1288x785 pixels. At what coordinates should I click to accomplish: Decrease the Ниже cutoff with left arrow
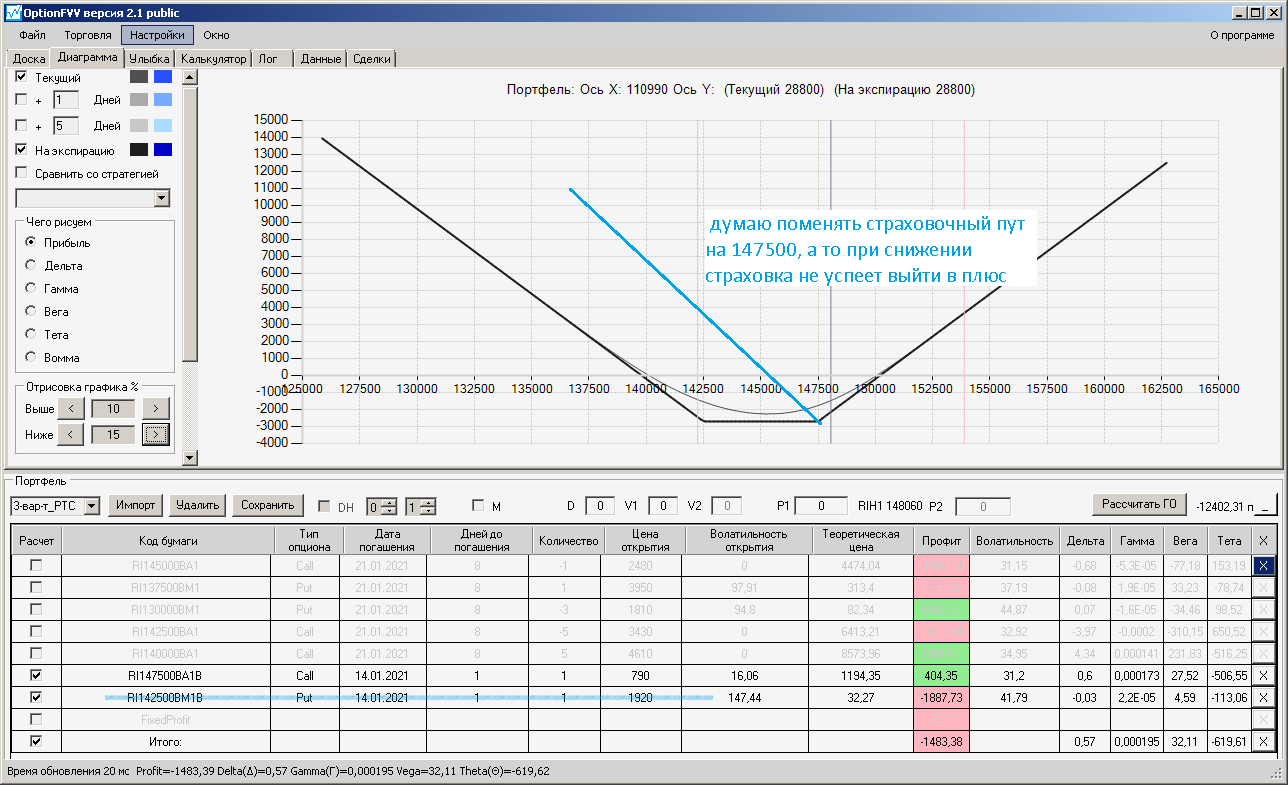click(70, 435)
